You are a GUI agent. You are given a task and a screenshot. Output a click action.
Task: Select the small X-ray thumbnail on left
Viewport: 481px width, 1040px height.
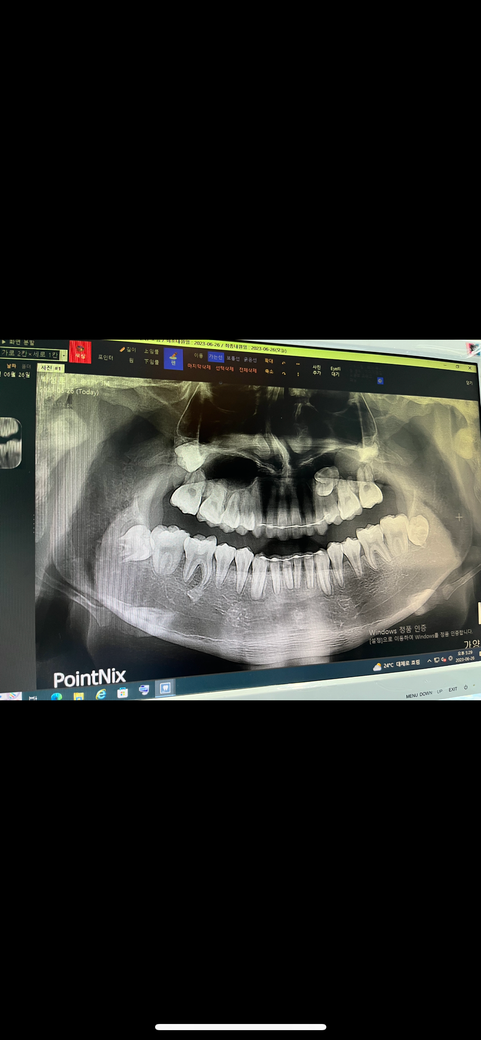click(11, 443)
